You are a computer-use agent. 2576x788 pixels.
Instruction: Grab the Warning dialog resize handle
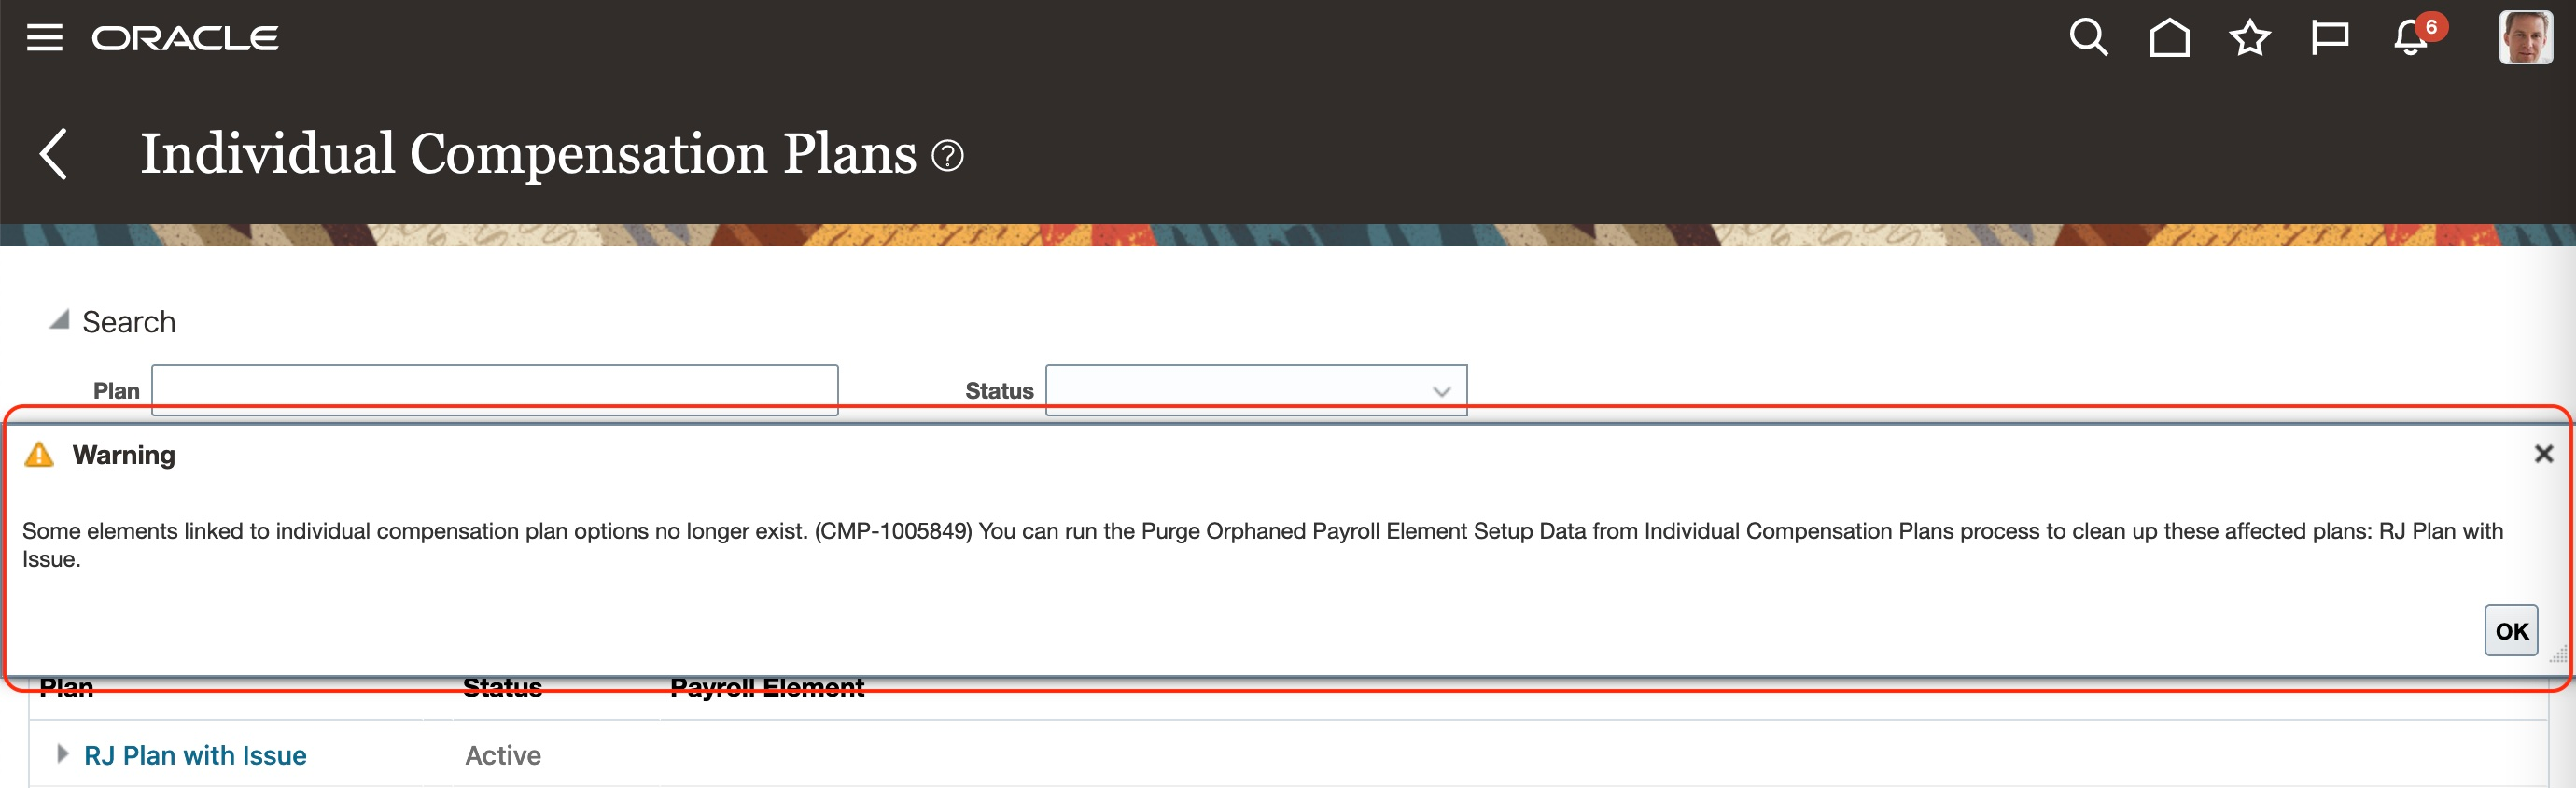tap(2557, 656)
